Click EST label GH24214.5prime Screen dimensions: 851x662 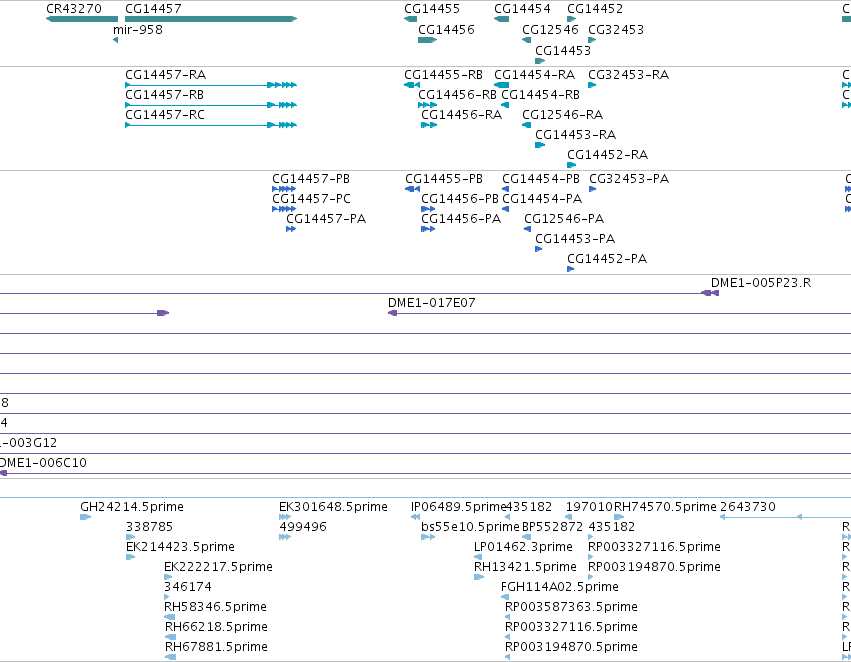tap(132, 507)
